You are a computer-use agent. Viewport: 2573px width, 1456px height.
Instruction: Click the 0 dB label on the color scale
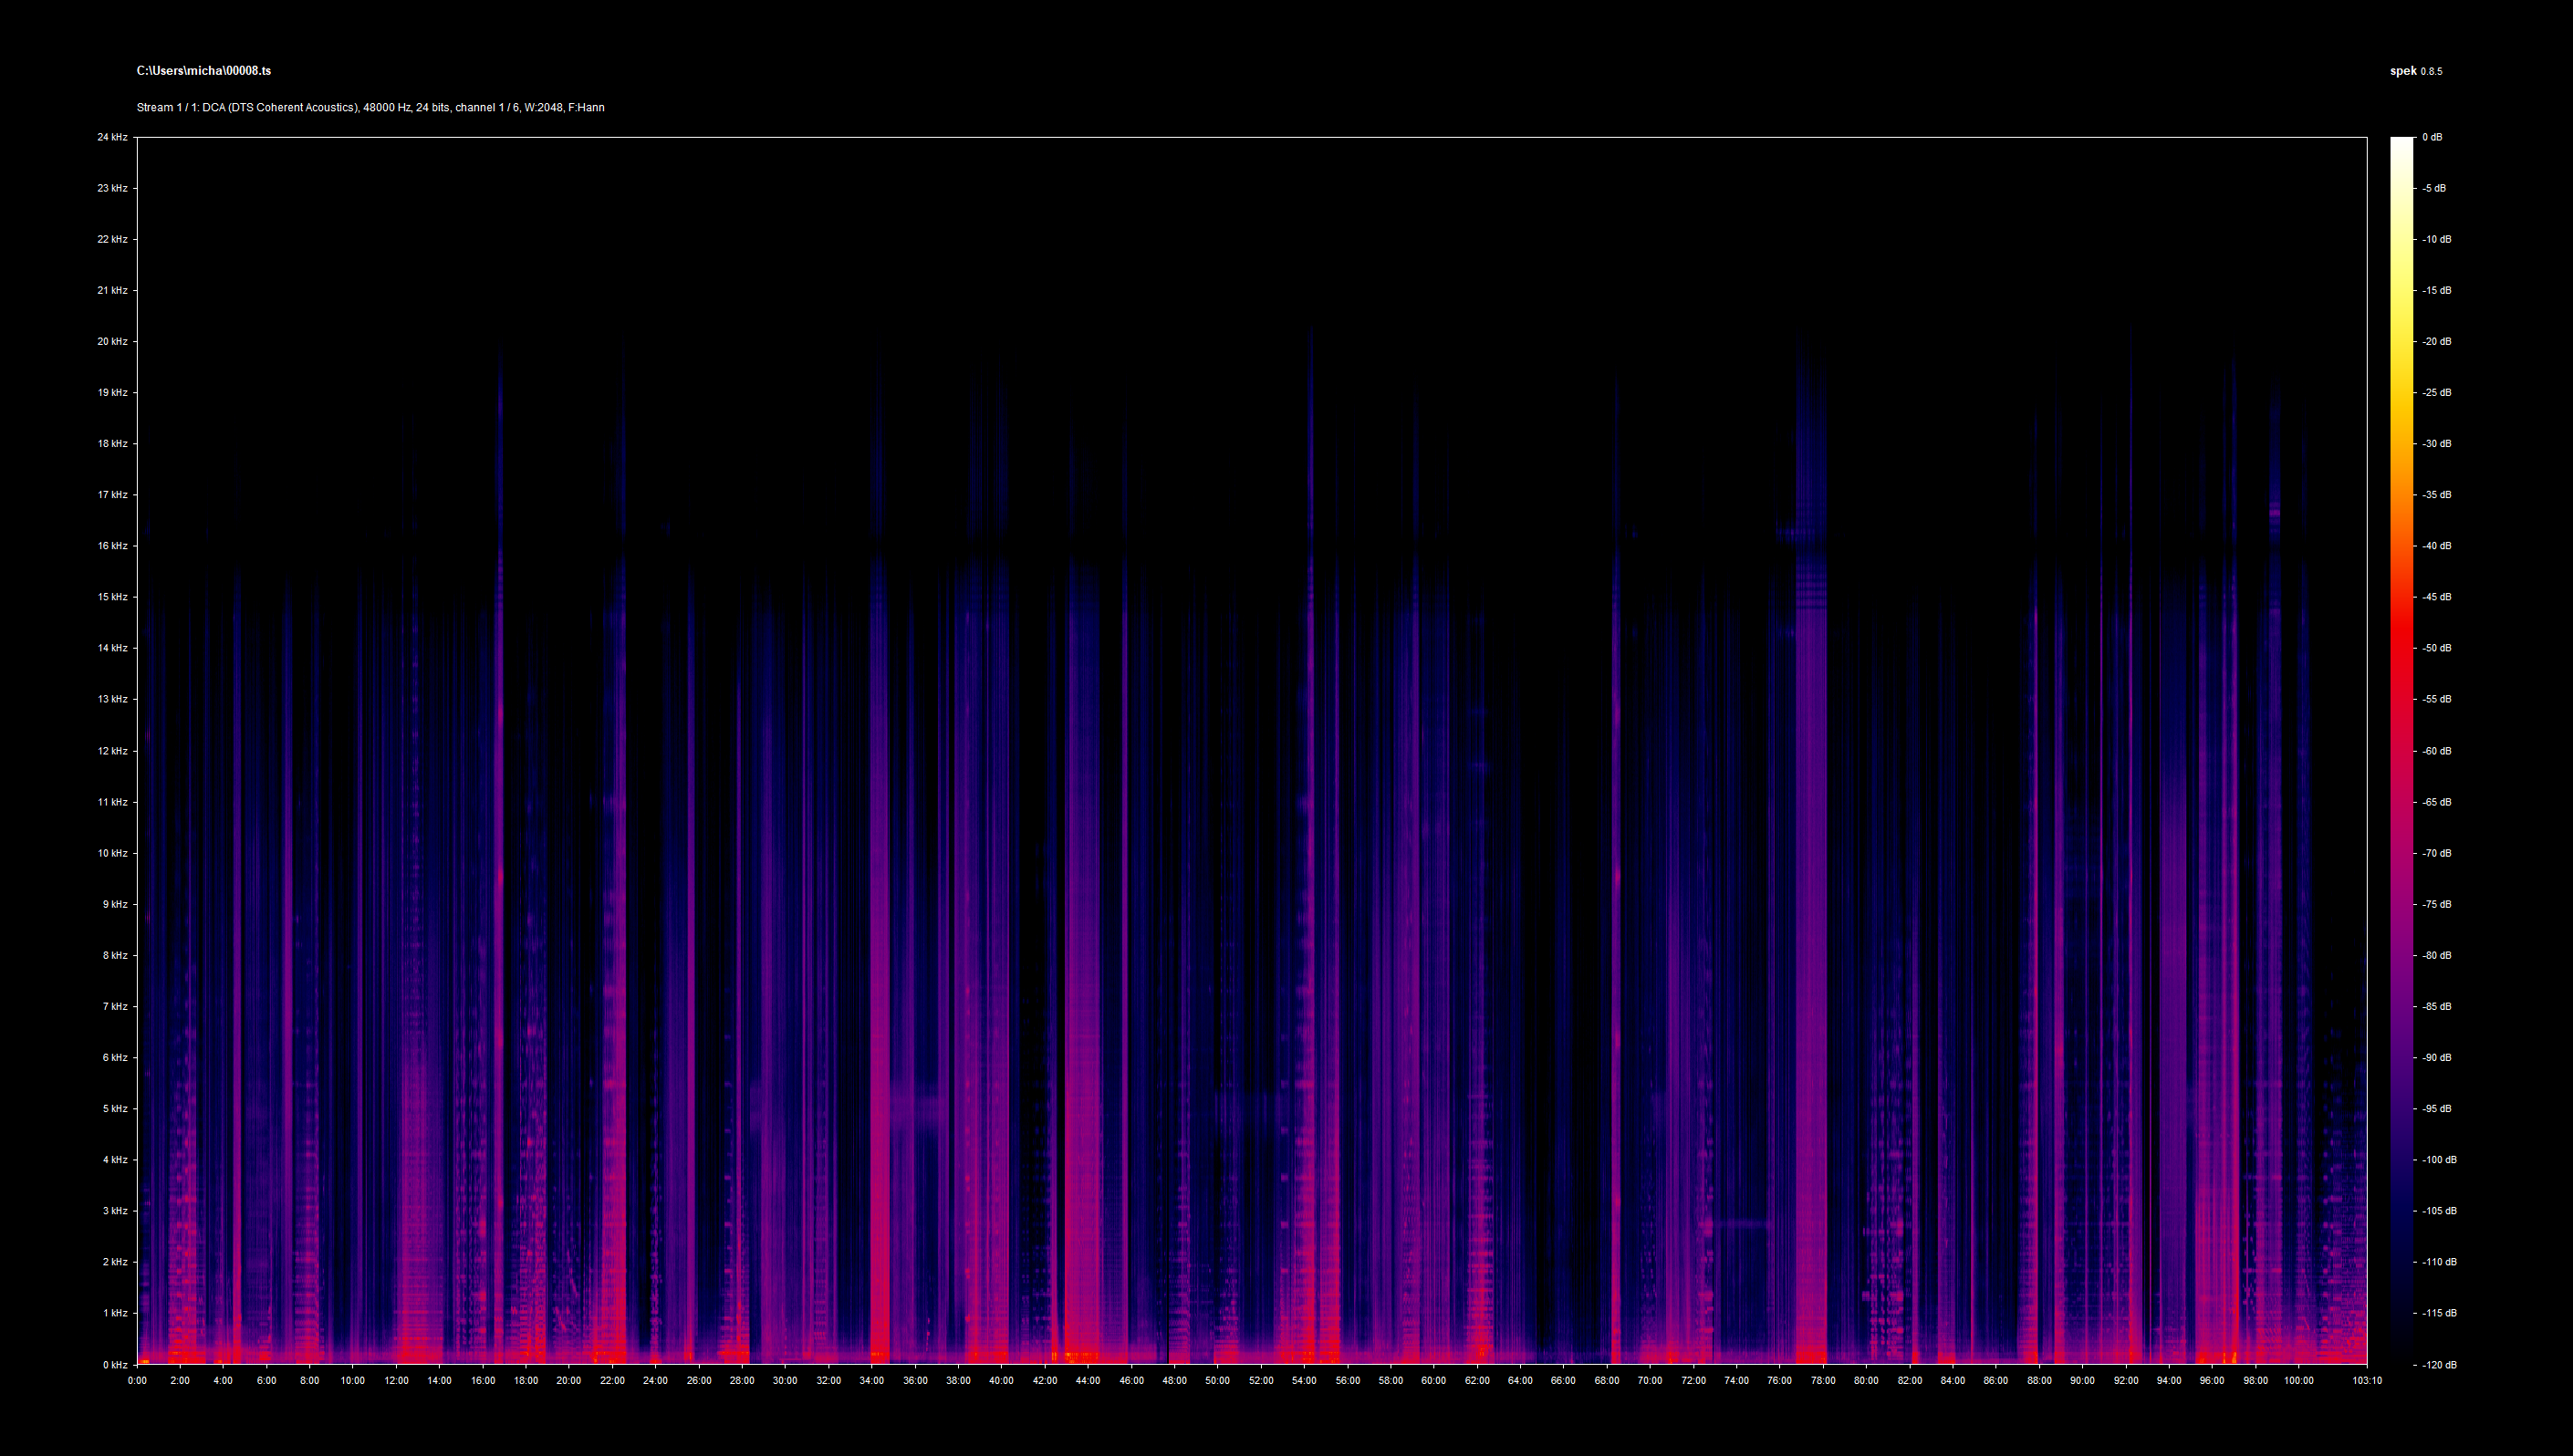point(2432,137)
